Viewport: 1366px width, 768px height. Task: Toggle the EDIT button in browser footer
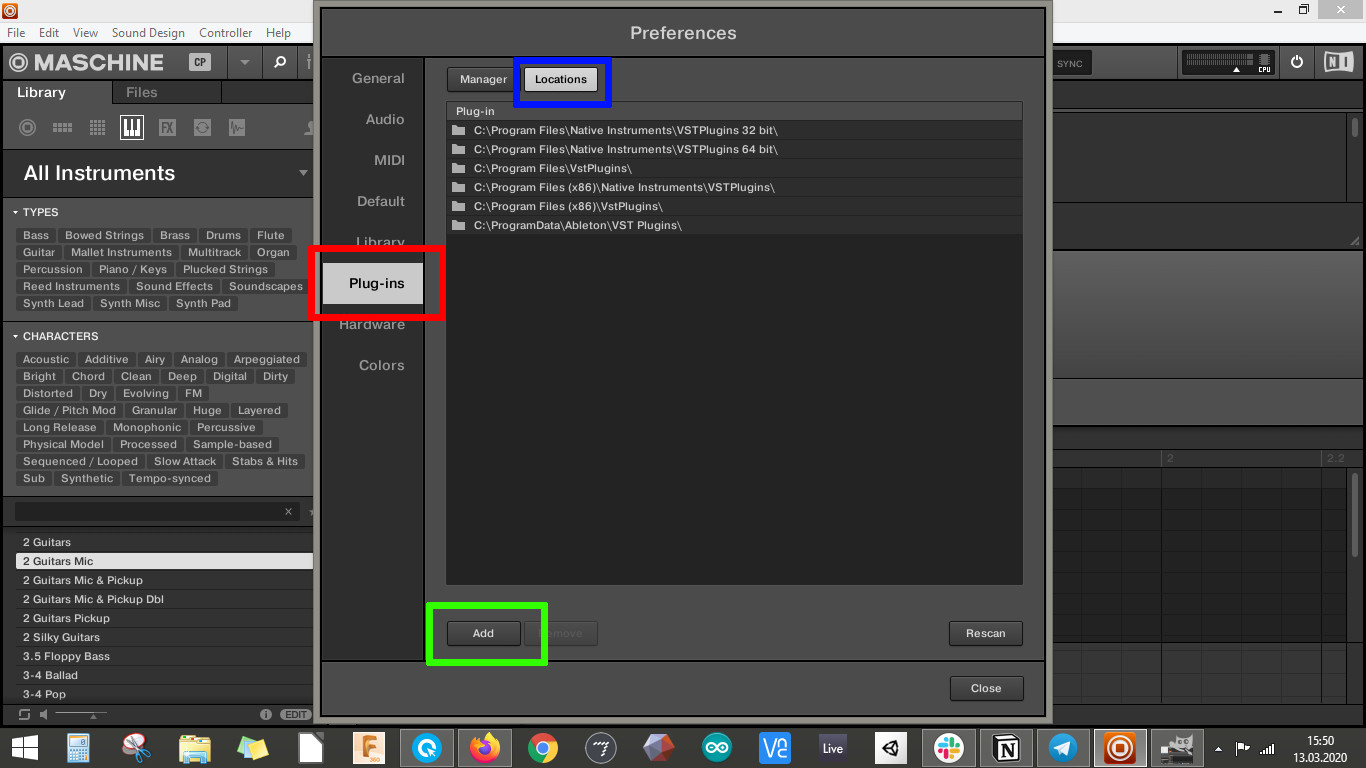tap(295, 714)
